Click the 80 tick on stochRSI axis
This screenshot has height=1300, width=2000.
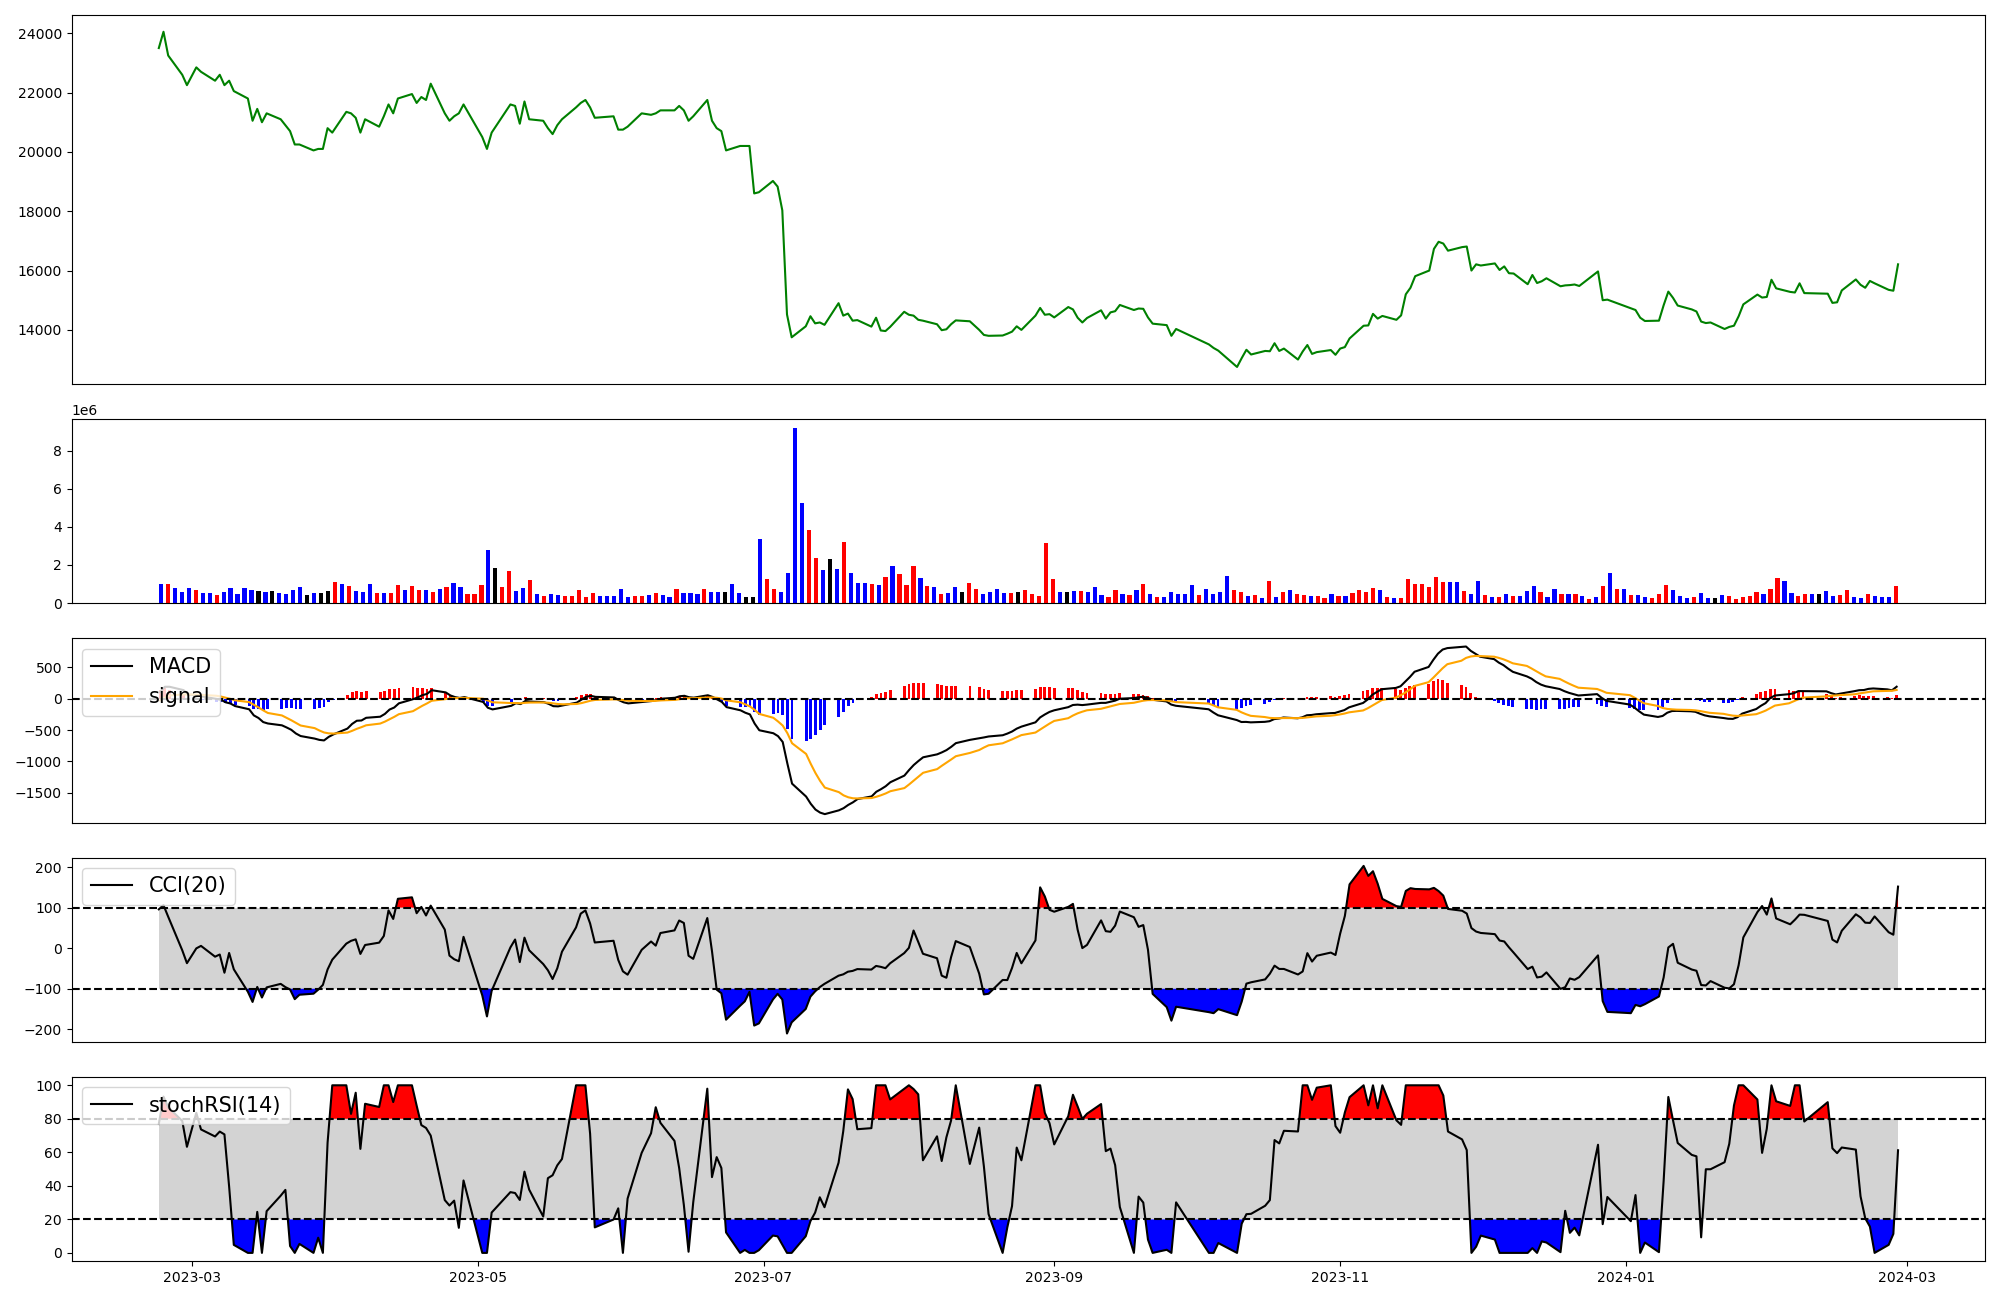pyautogui.click(x=53, y=1120)
